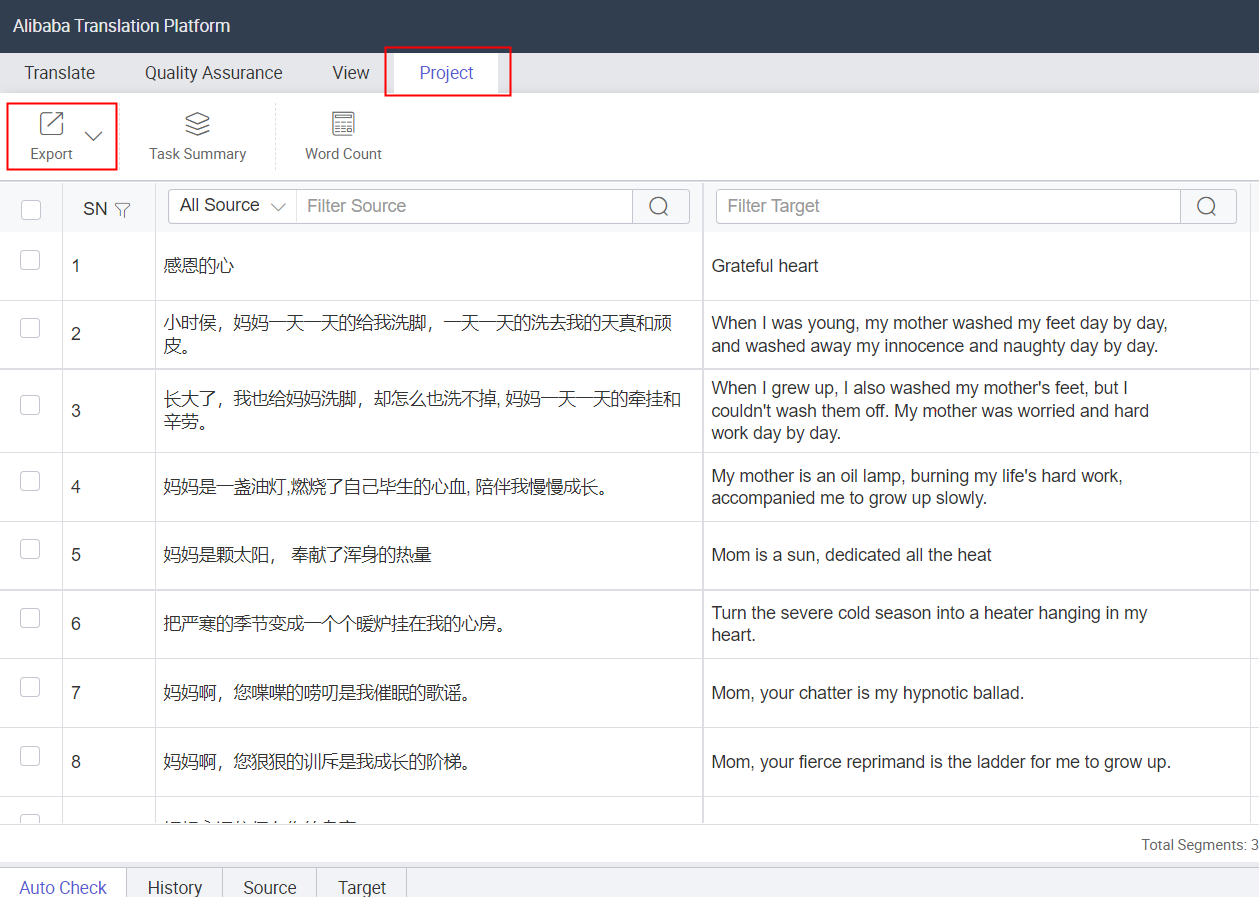Check the box for segment 3
Screen dimensions: 1259x897
click(30, 405)
